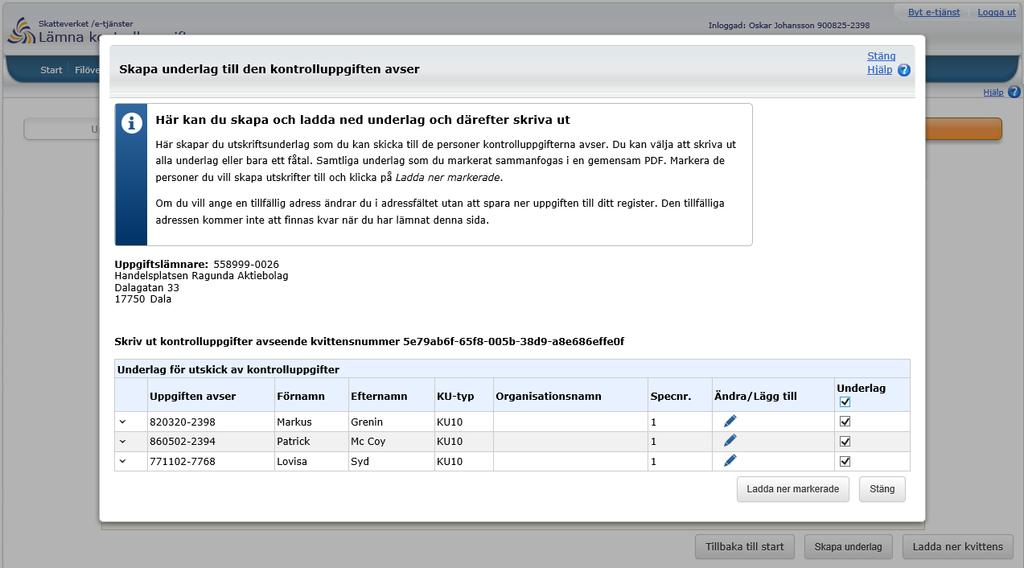Click Tillbaka till start in the background page

pyautogui.click(x=744, y=546)
